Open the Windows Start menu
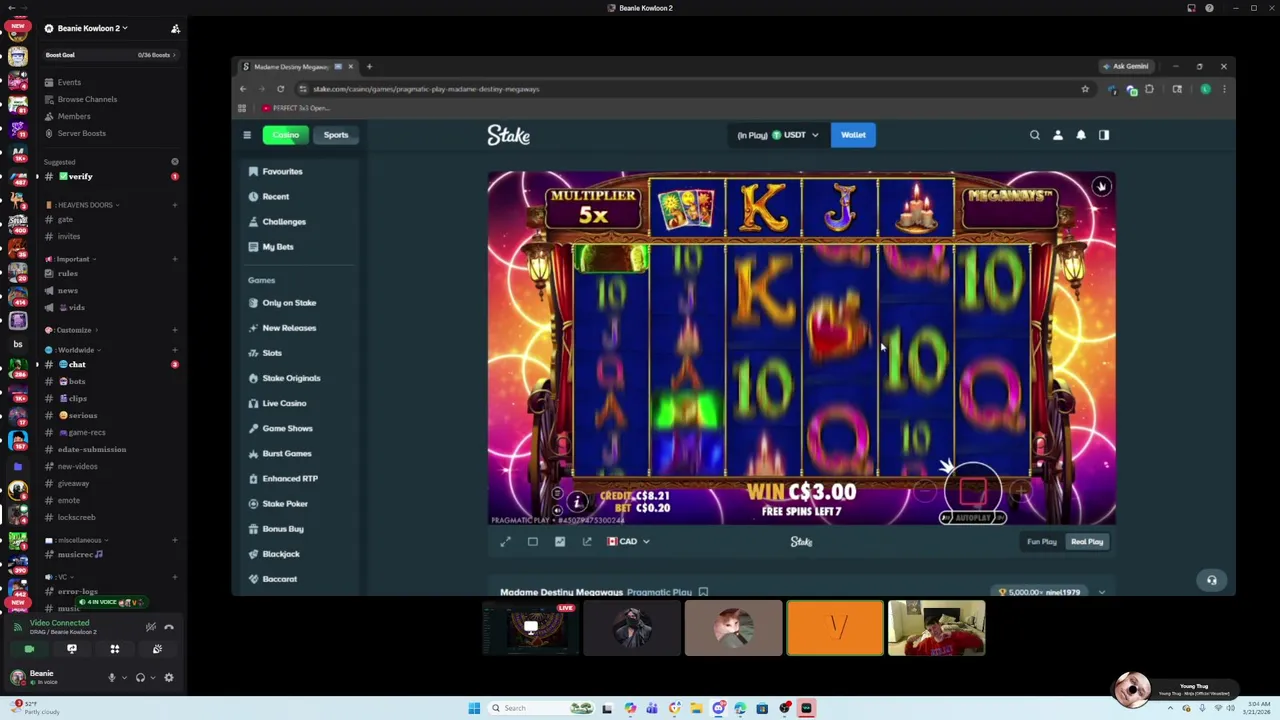Viewport: 1280px width, 720px height. tap(474, 708)
